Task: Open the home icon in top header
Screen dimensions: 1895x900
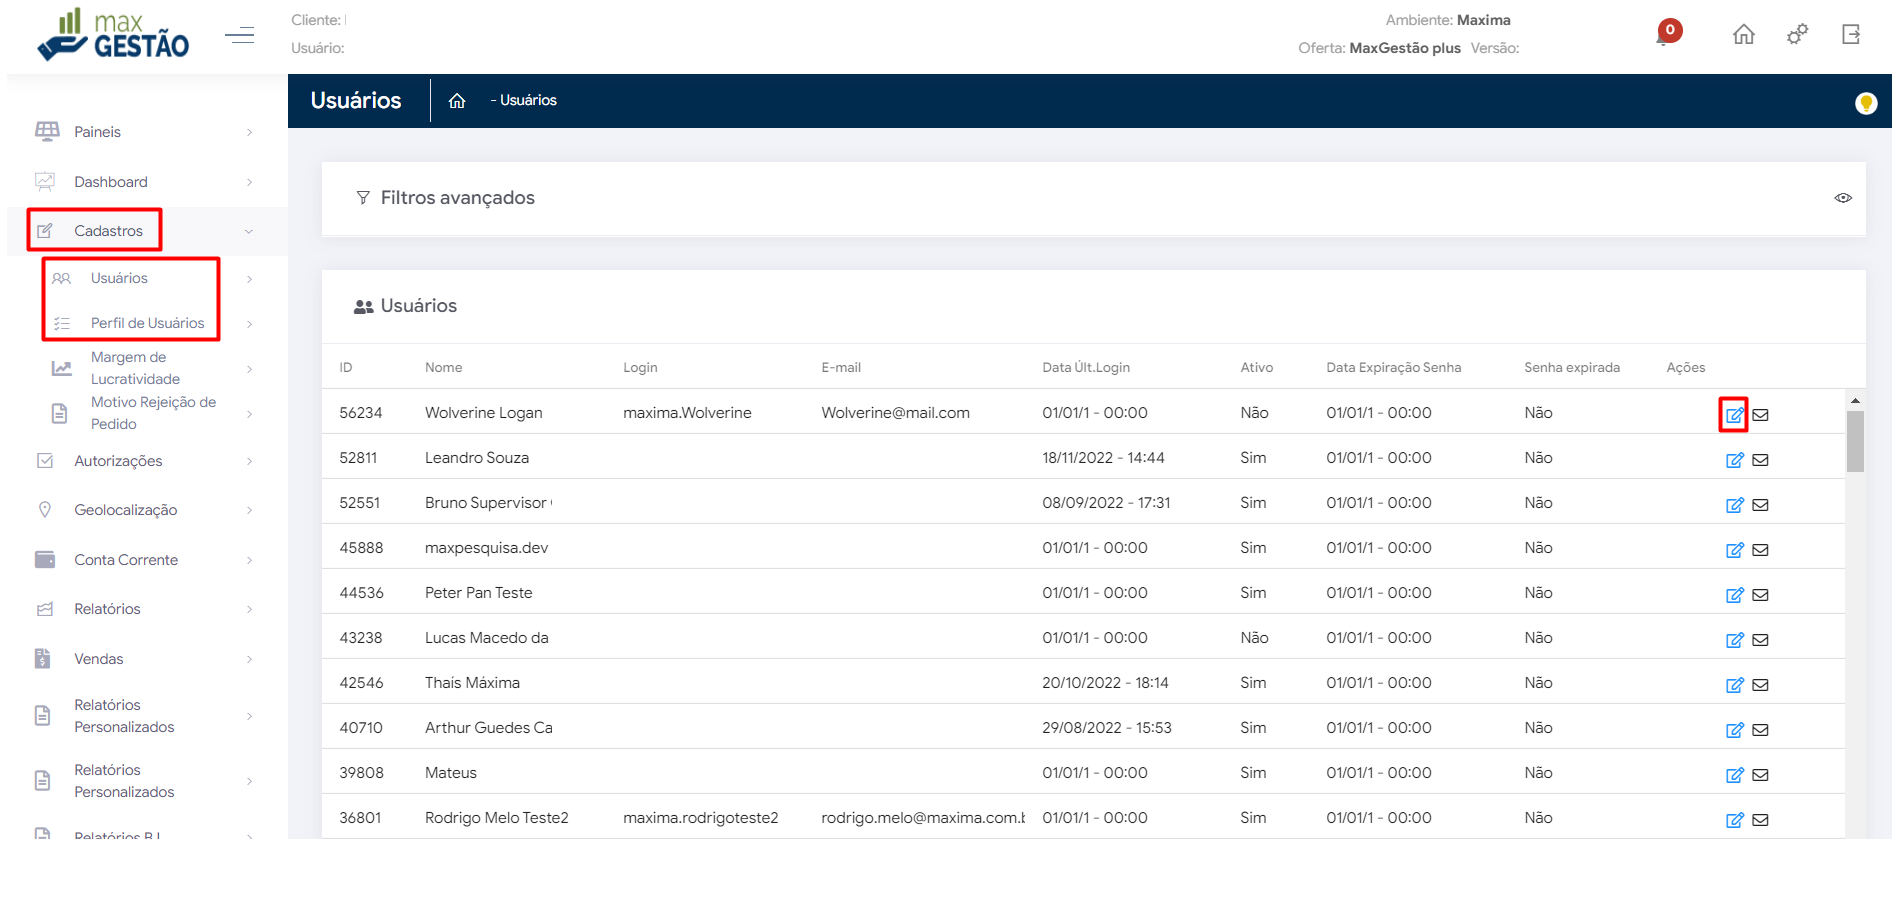Action: click(x=1743, y=35)
